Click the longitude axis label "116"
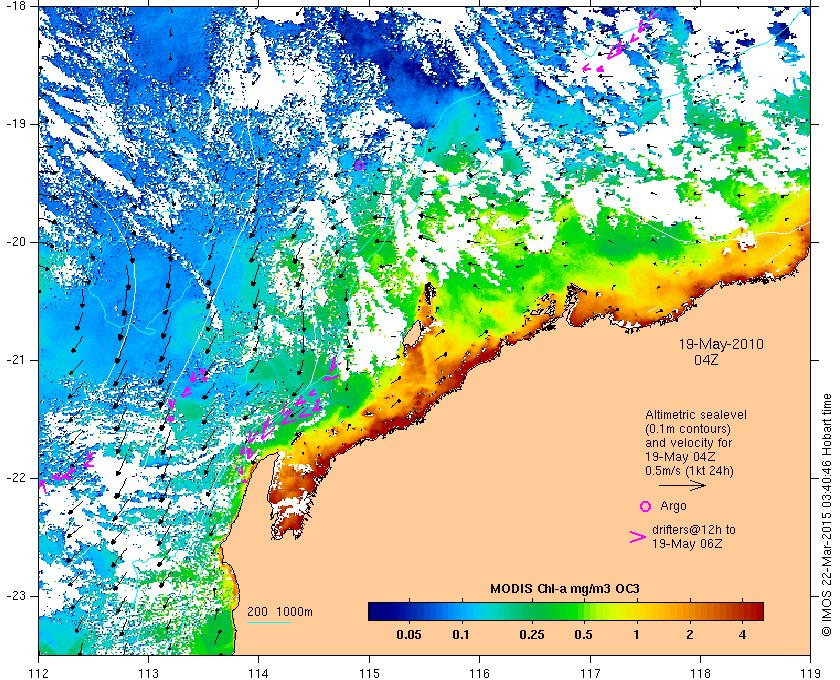This screenshot has height=680, width=840. click(479, 672)
